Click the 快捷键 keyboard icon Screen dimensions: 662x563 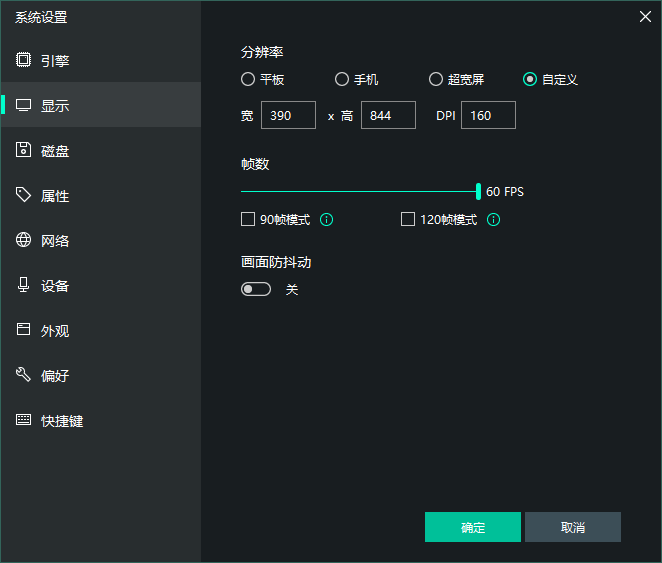[x=23, y=420]
